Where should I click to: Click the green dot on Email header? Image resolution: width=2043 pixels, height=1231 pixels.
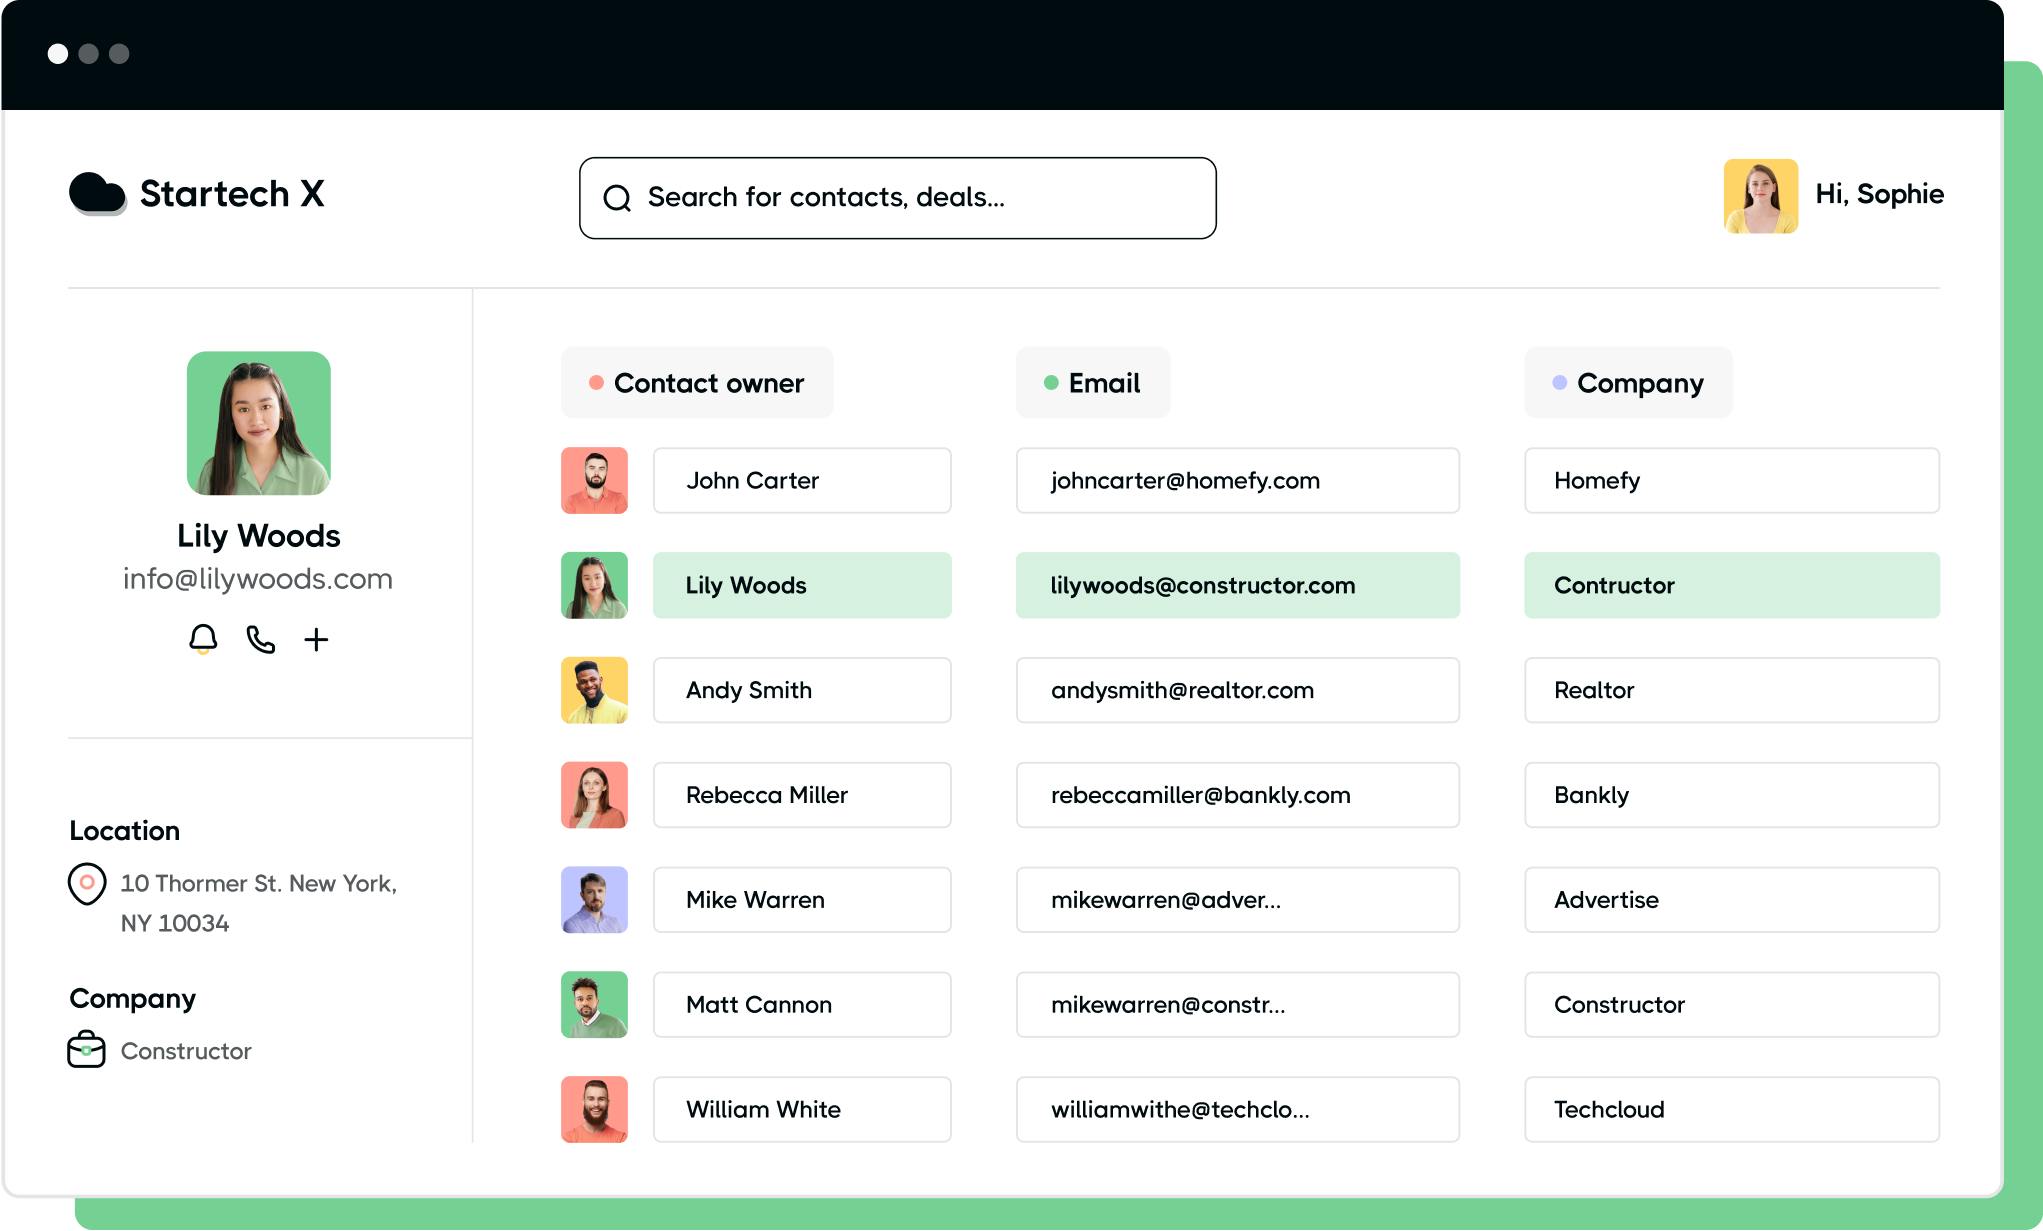tap(1051, 382)
